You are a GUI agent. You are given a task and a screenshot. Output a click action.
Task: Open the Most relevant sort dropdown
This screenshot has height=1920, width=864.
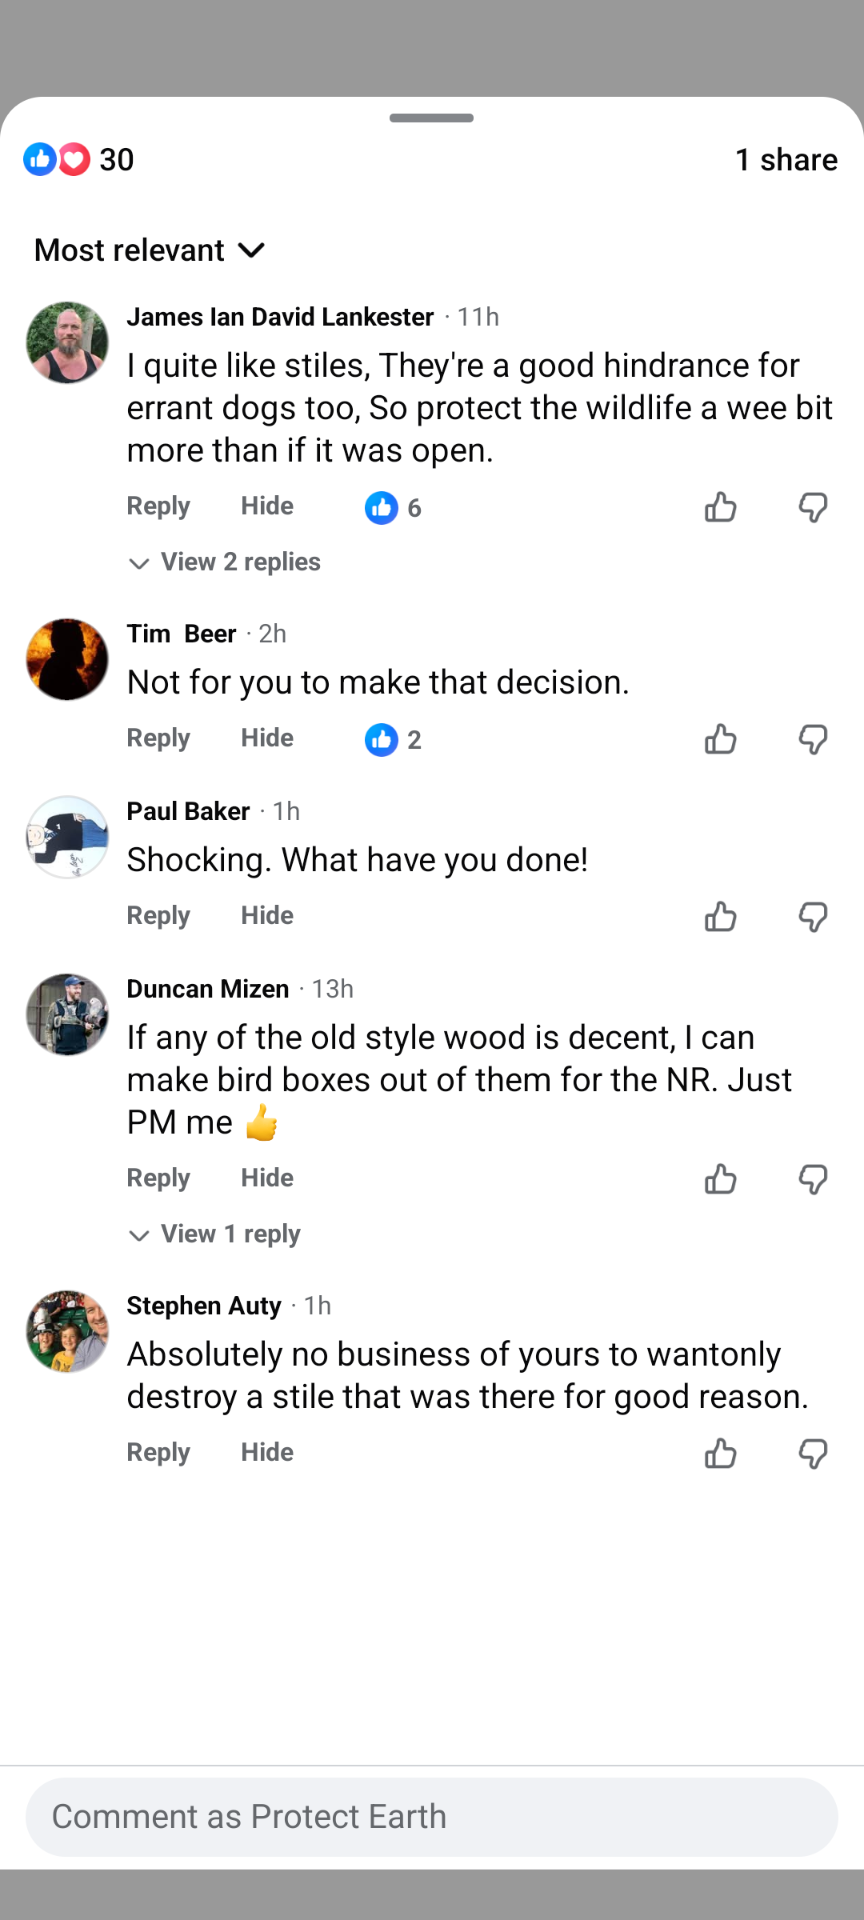point(150,250)
